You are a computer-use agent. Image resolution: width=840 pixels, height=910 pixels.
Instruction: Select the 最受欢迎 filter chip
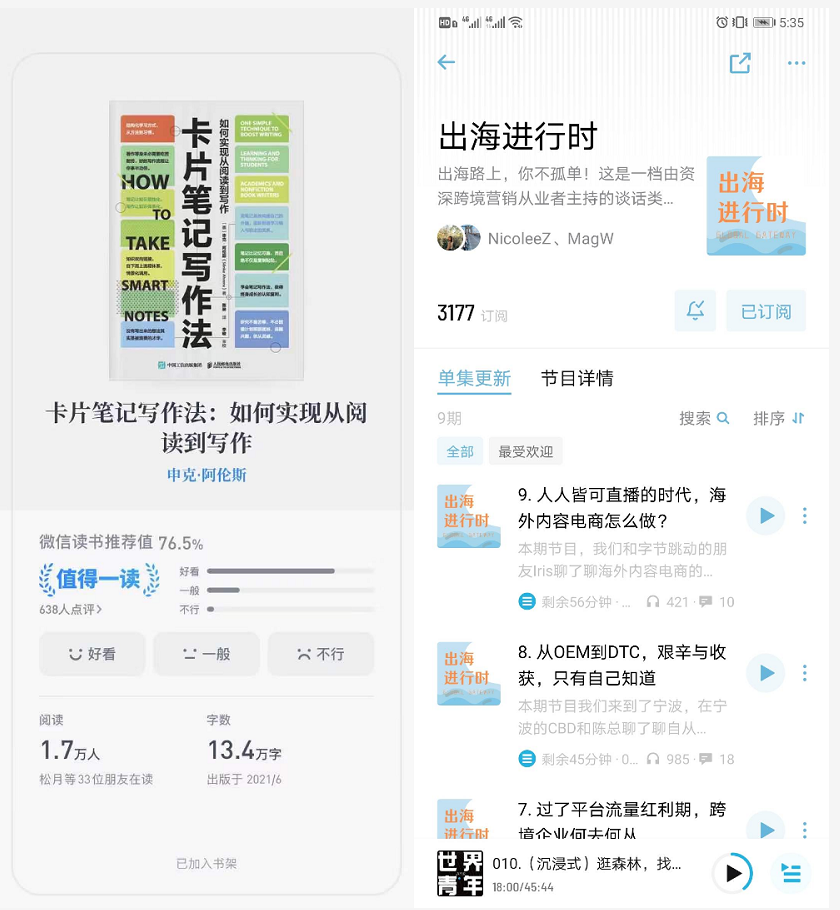click(525, 451)
